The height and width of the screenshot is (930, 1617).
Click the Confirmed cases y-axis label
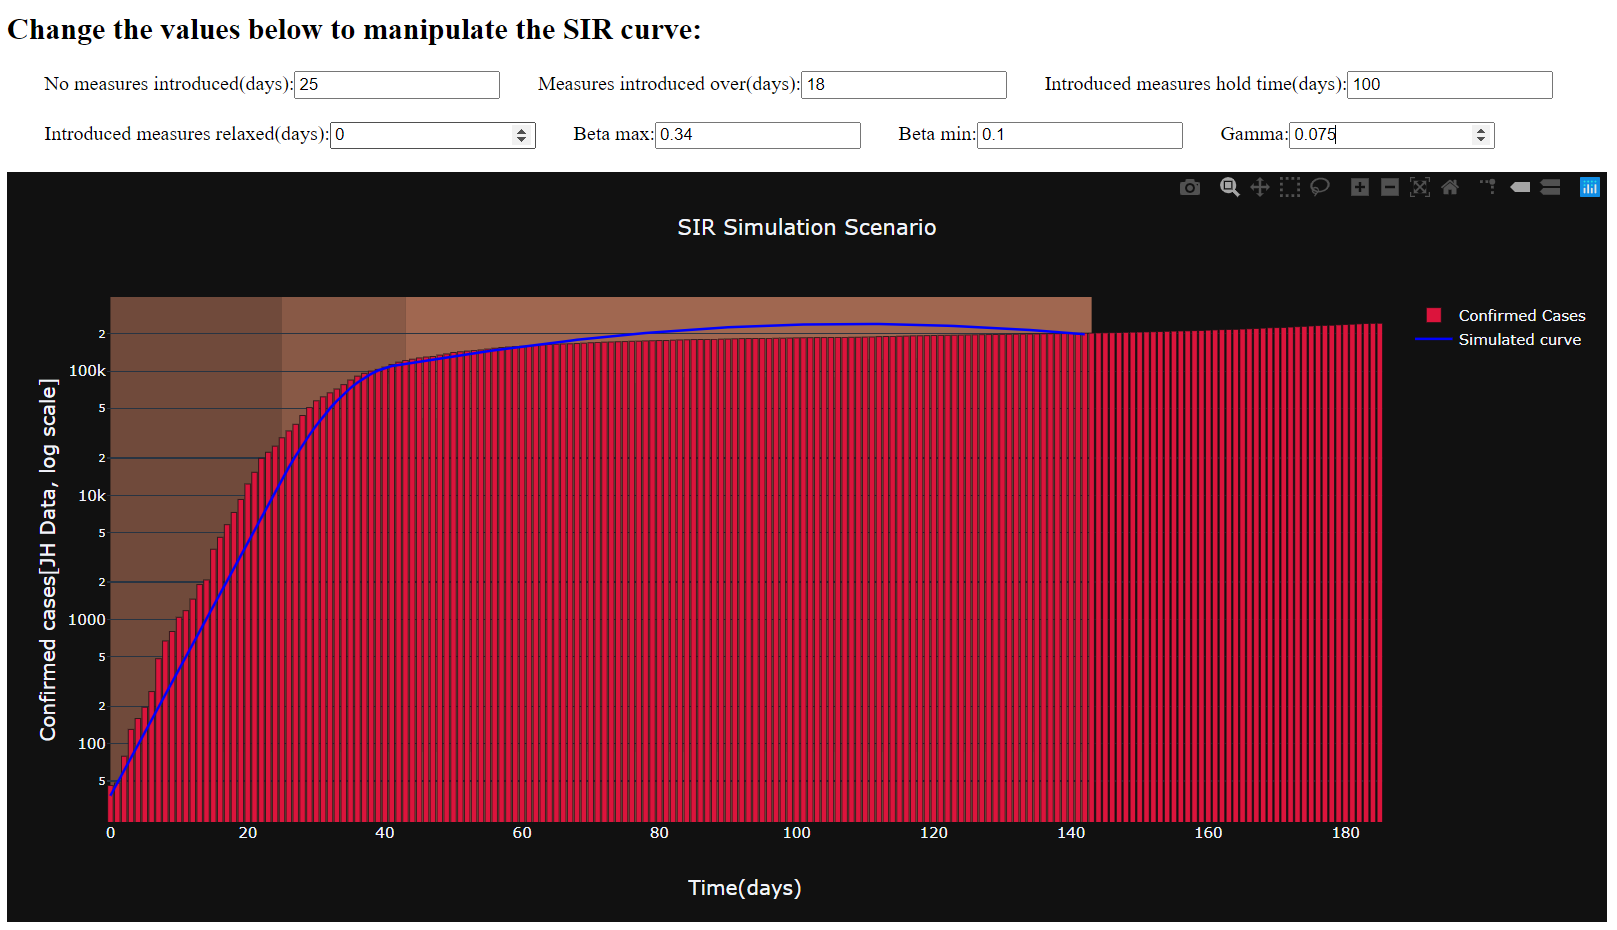tap(48, 560)
